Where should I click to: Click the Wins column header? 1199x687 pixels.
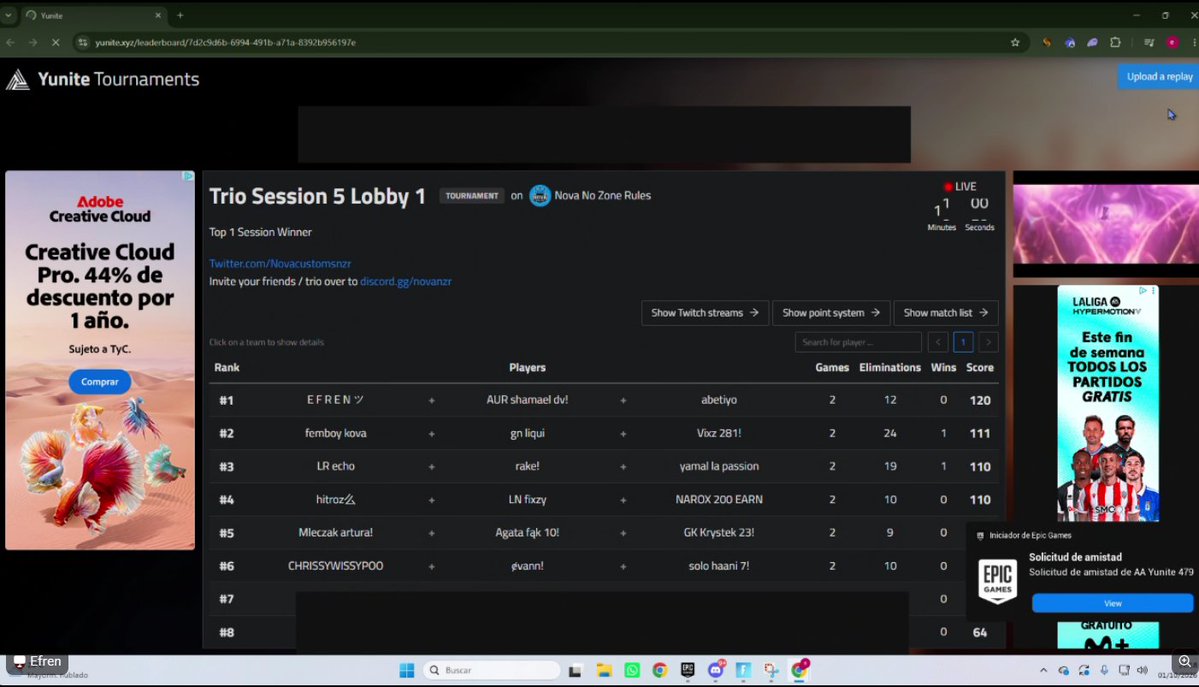pos(943,368)
